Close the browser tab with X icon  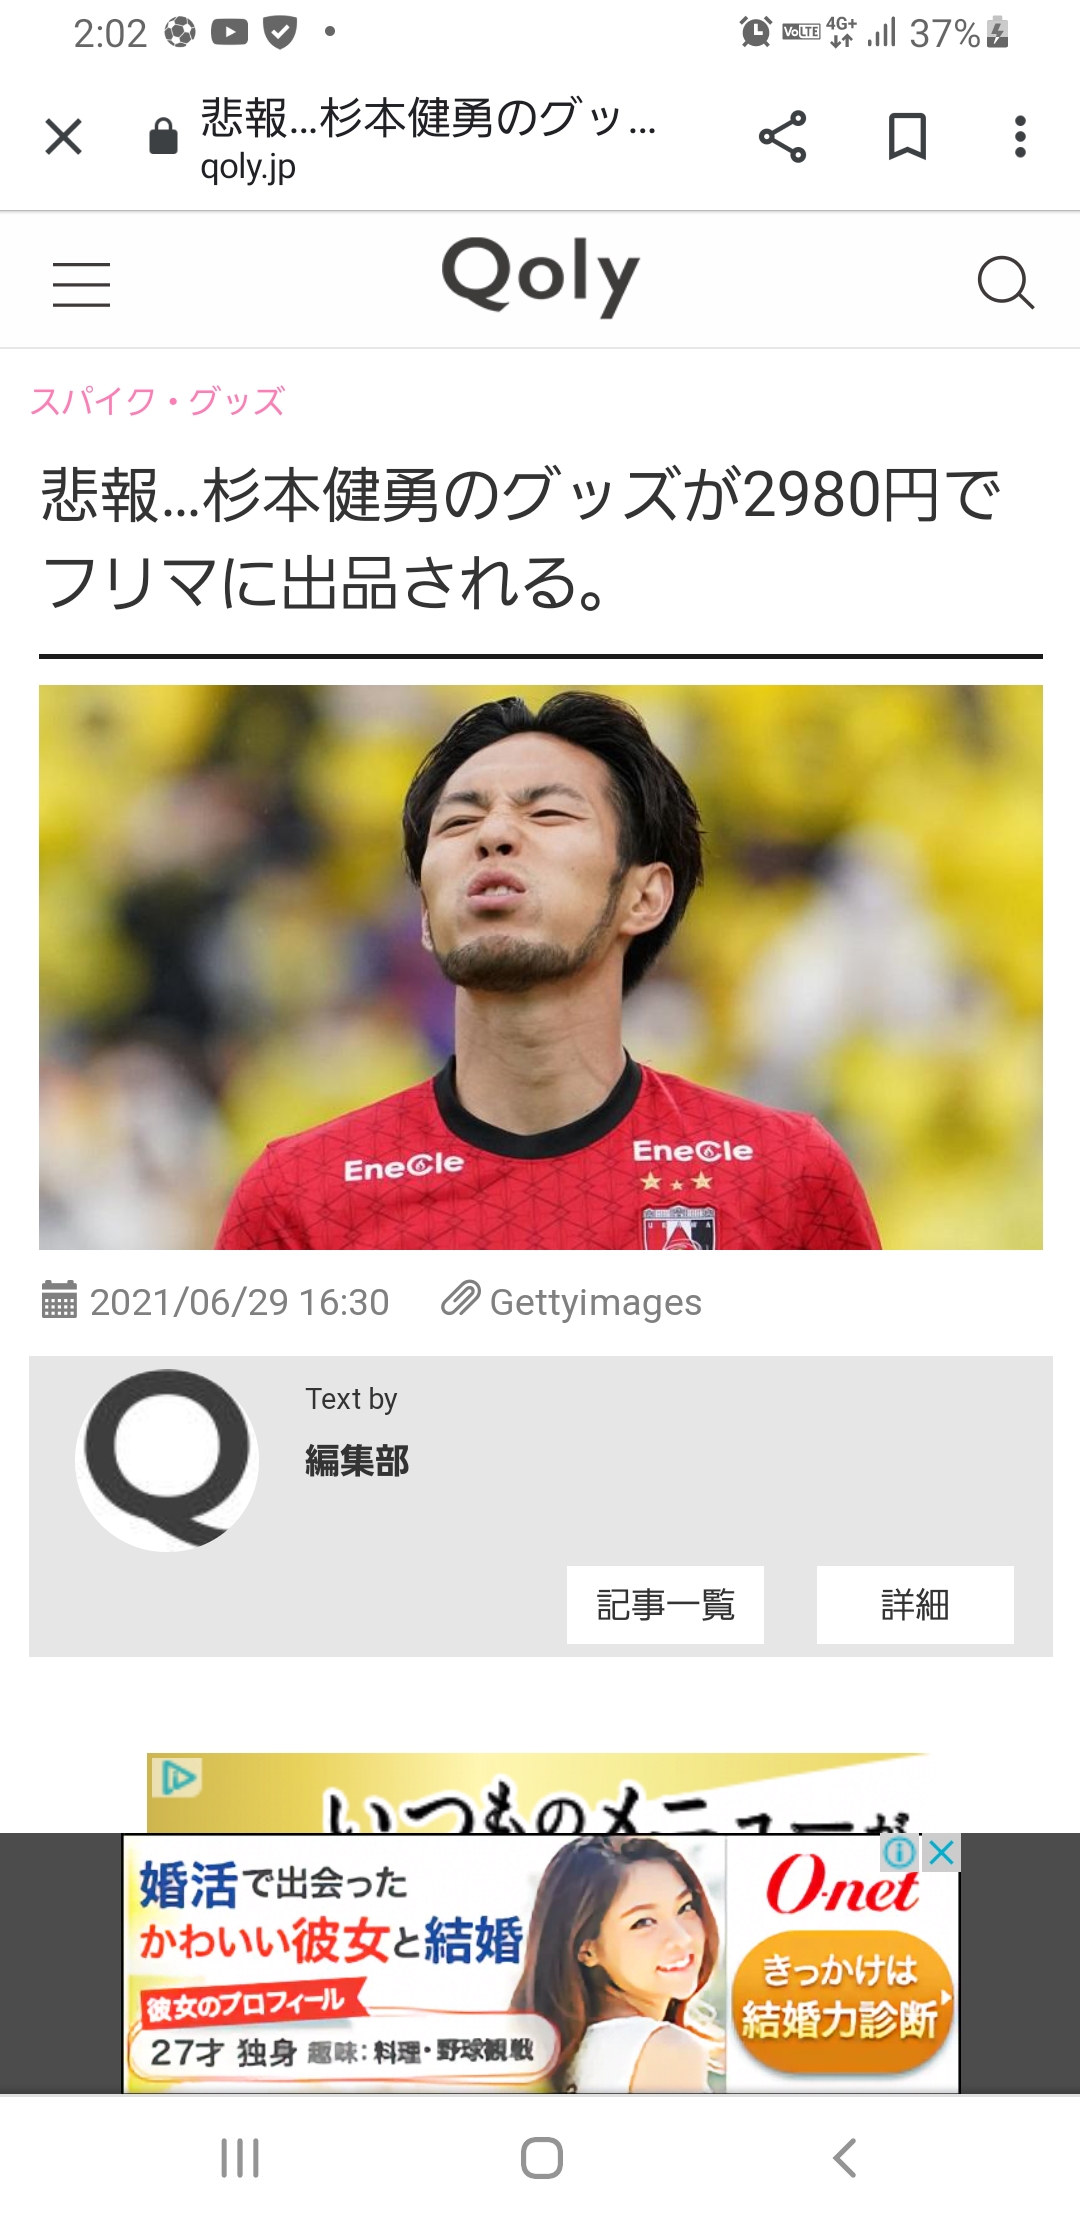coord(63,137)
